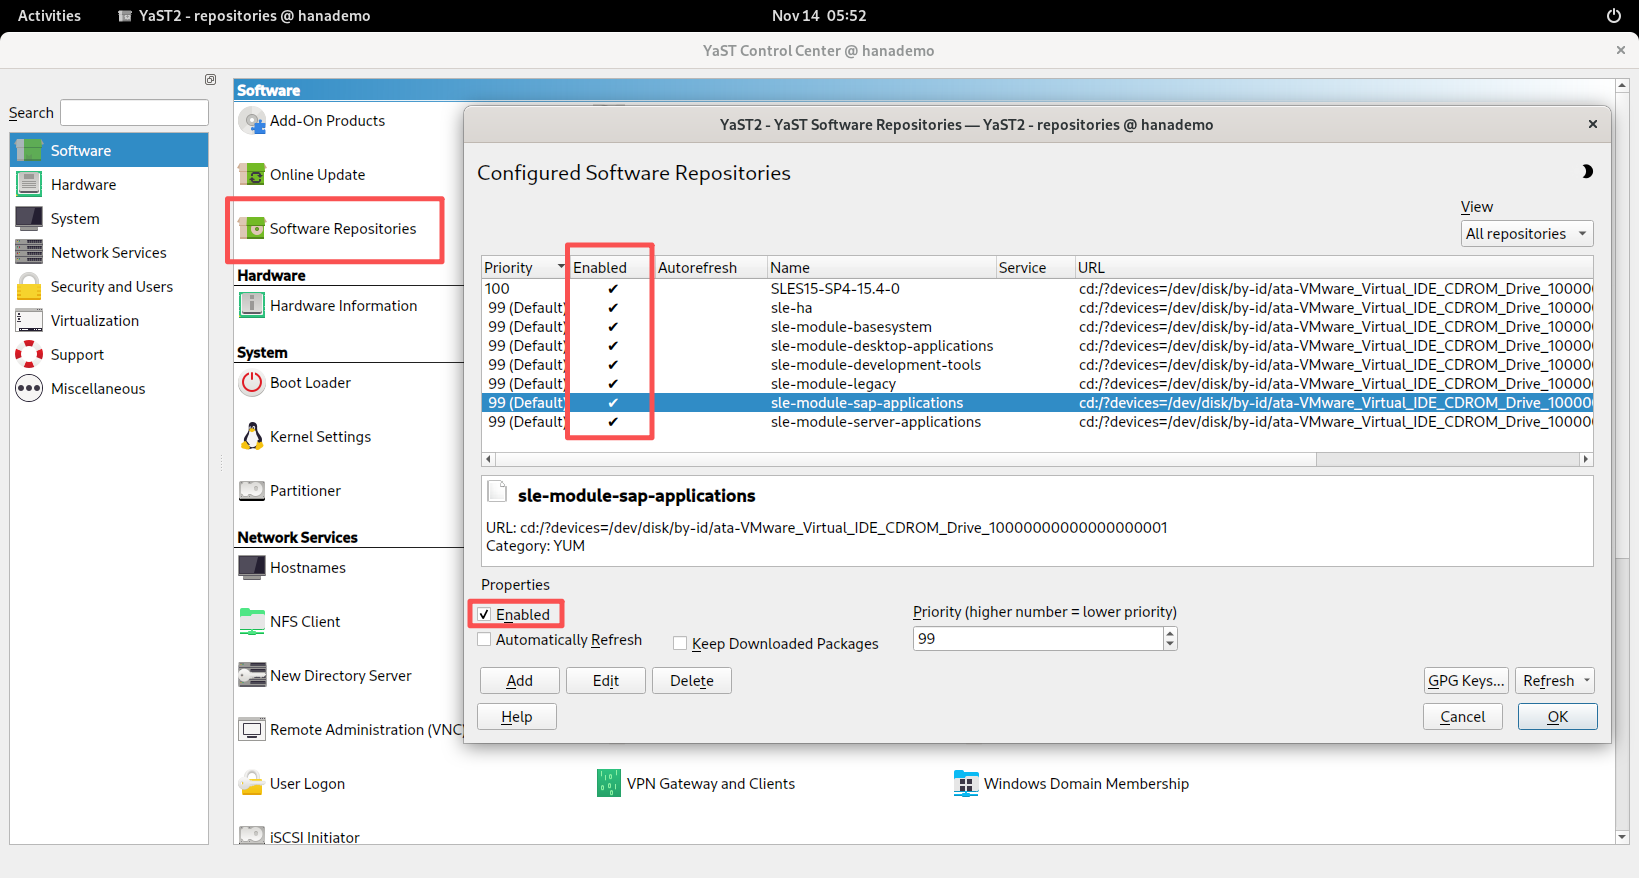Image resolution: width=1639 pixels, height=878 pixels.
Task: Select sle-module-development-tools repository row
Action: click(1037, 365)
